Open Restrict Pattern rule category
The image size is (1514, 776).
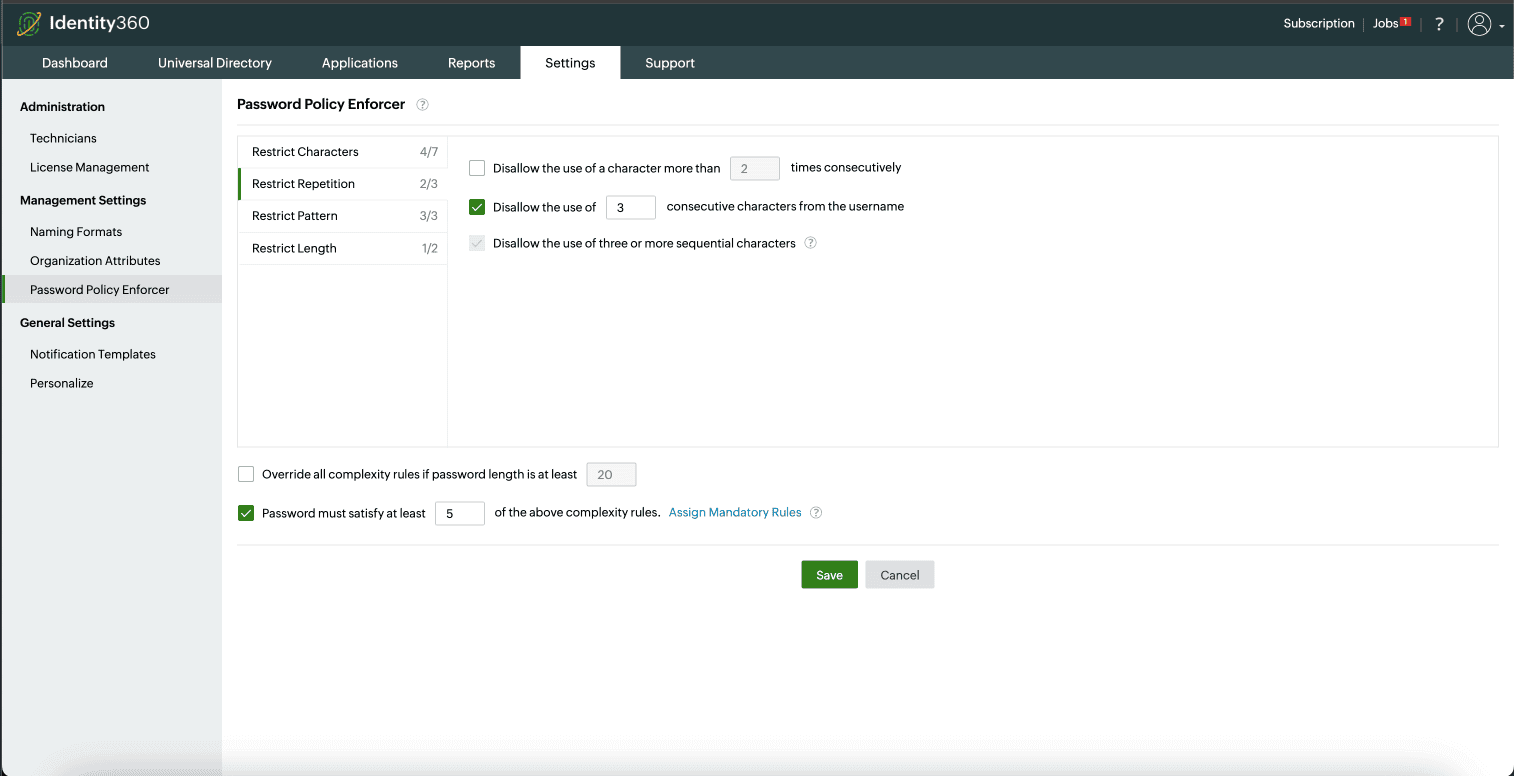(x=342, y=216)
